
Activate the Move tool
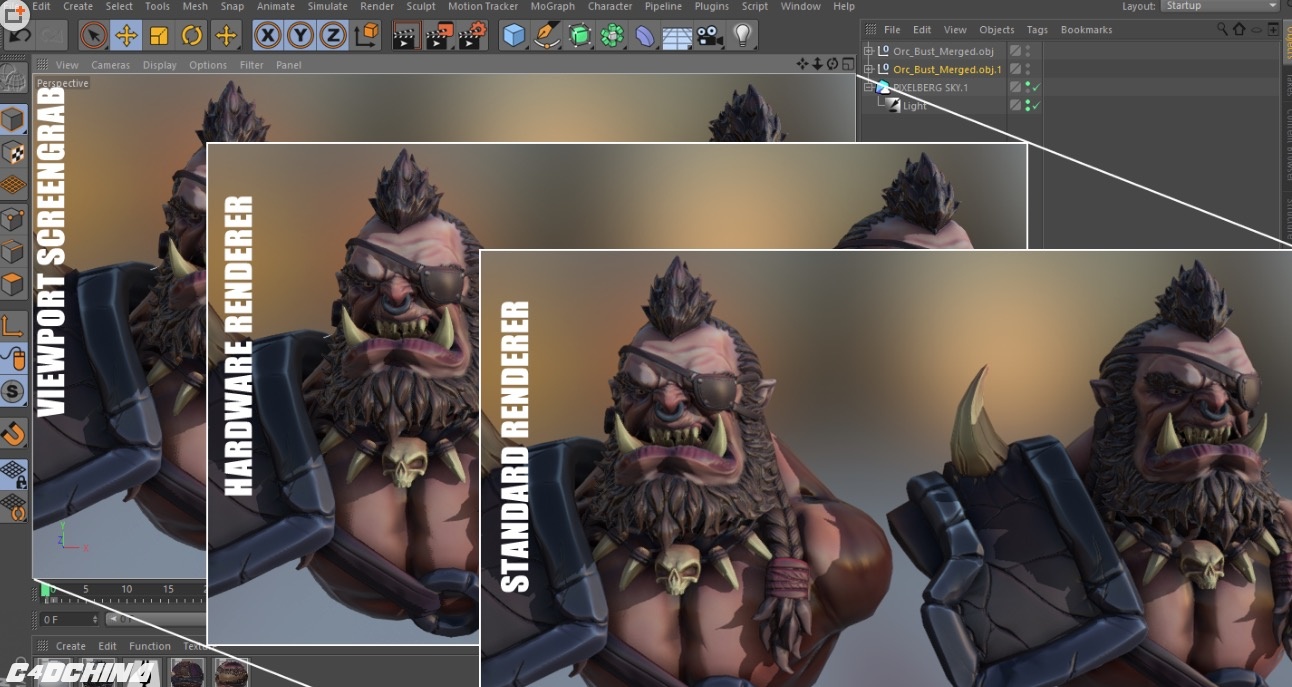(x=126, y=36)
